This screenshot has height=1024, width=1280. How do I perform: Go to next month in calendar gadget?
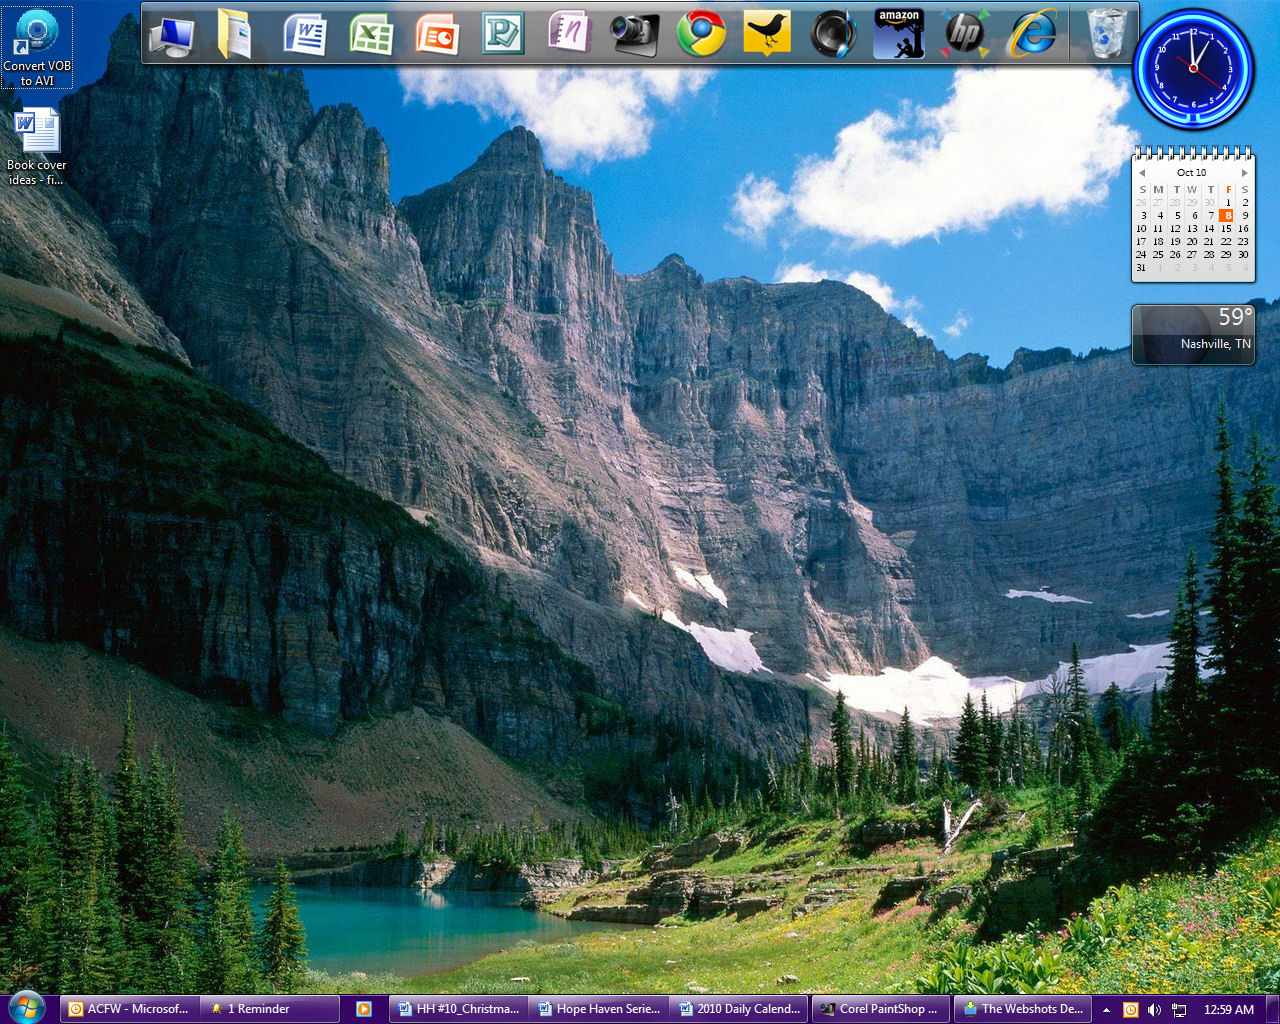click(1244, 173)
